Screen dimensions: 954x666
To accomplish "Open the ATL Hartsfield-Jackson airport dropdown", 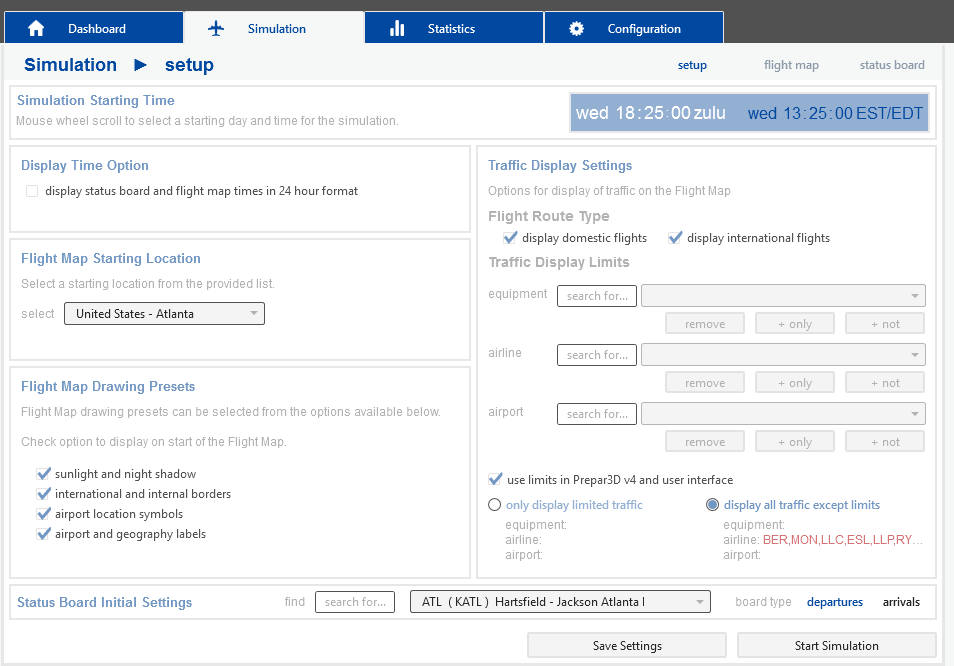I will point(560,602).
